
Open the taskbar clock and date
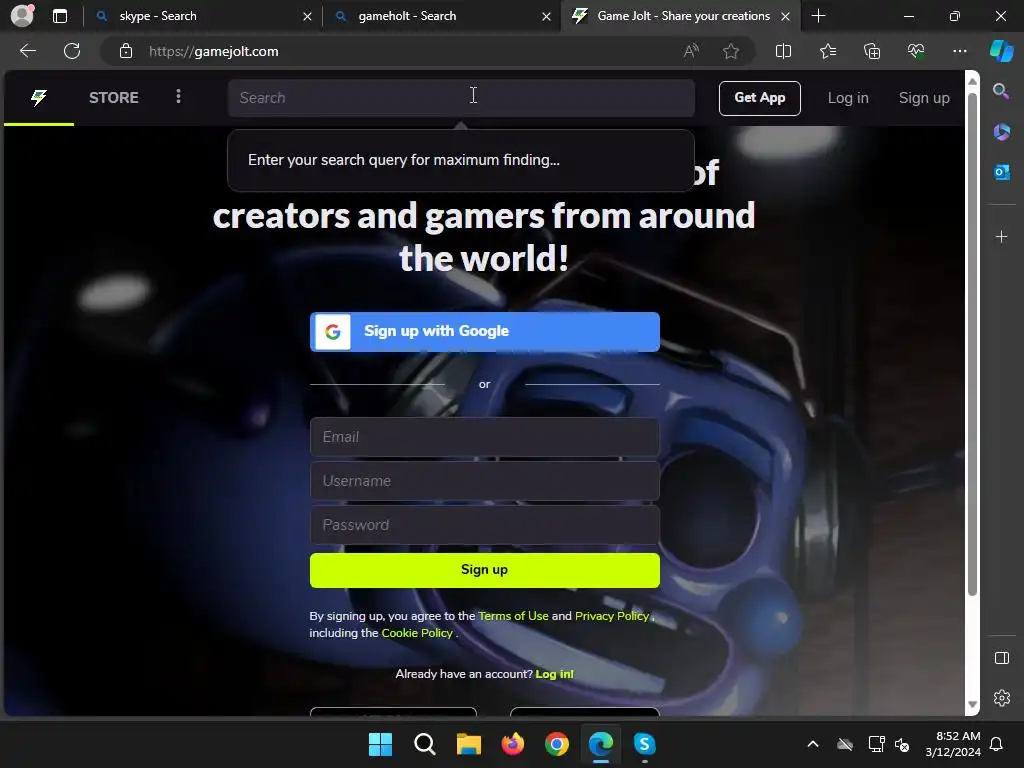953,744
